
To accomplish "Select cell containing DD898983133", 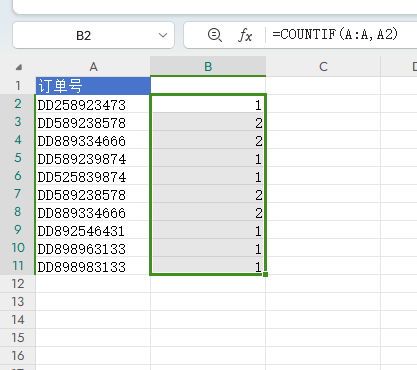I will click(x=93, y=266).
